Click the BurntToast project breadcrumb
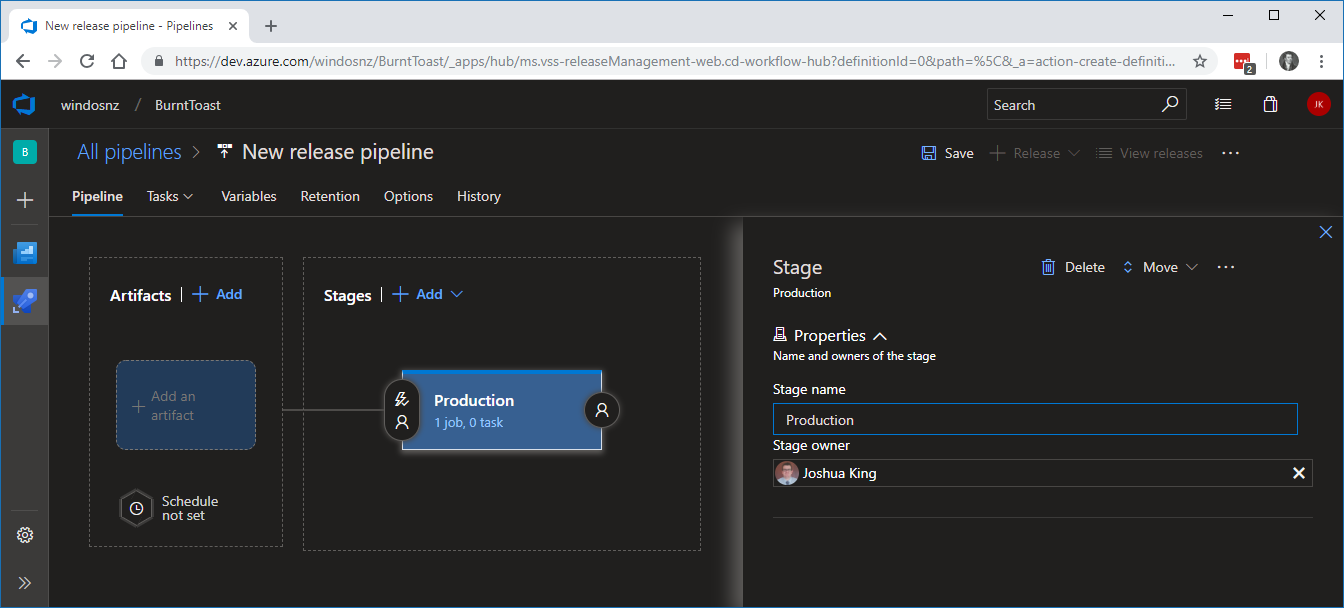 [x=188, y=105]
